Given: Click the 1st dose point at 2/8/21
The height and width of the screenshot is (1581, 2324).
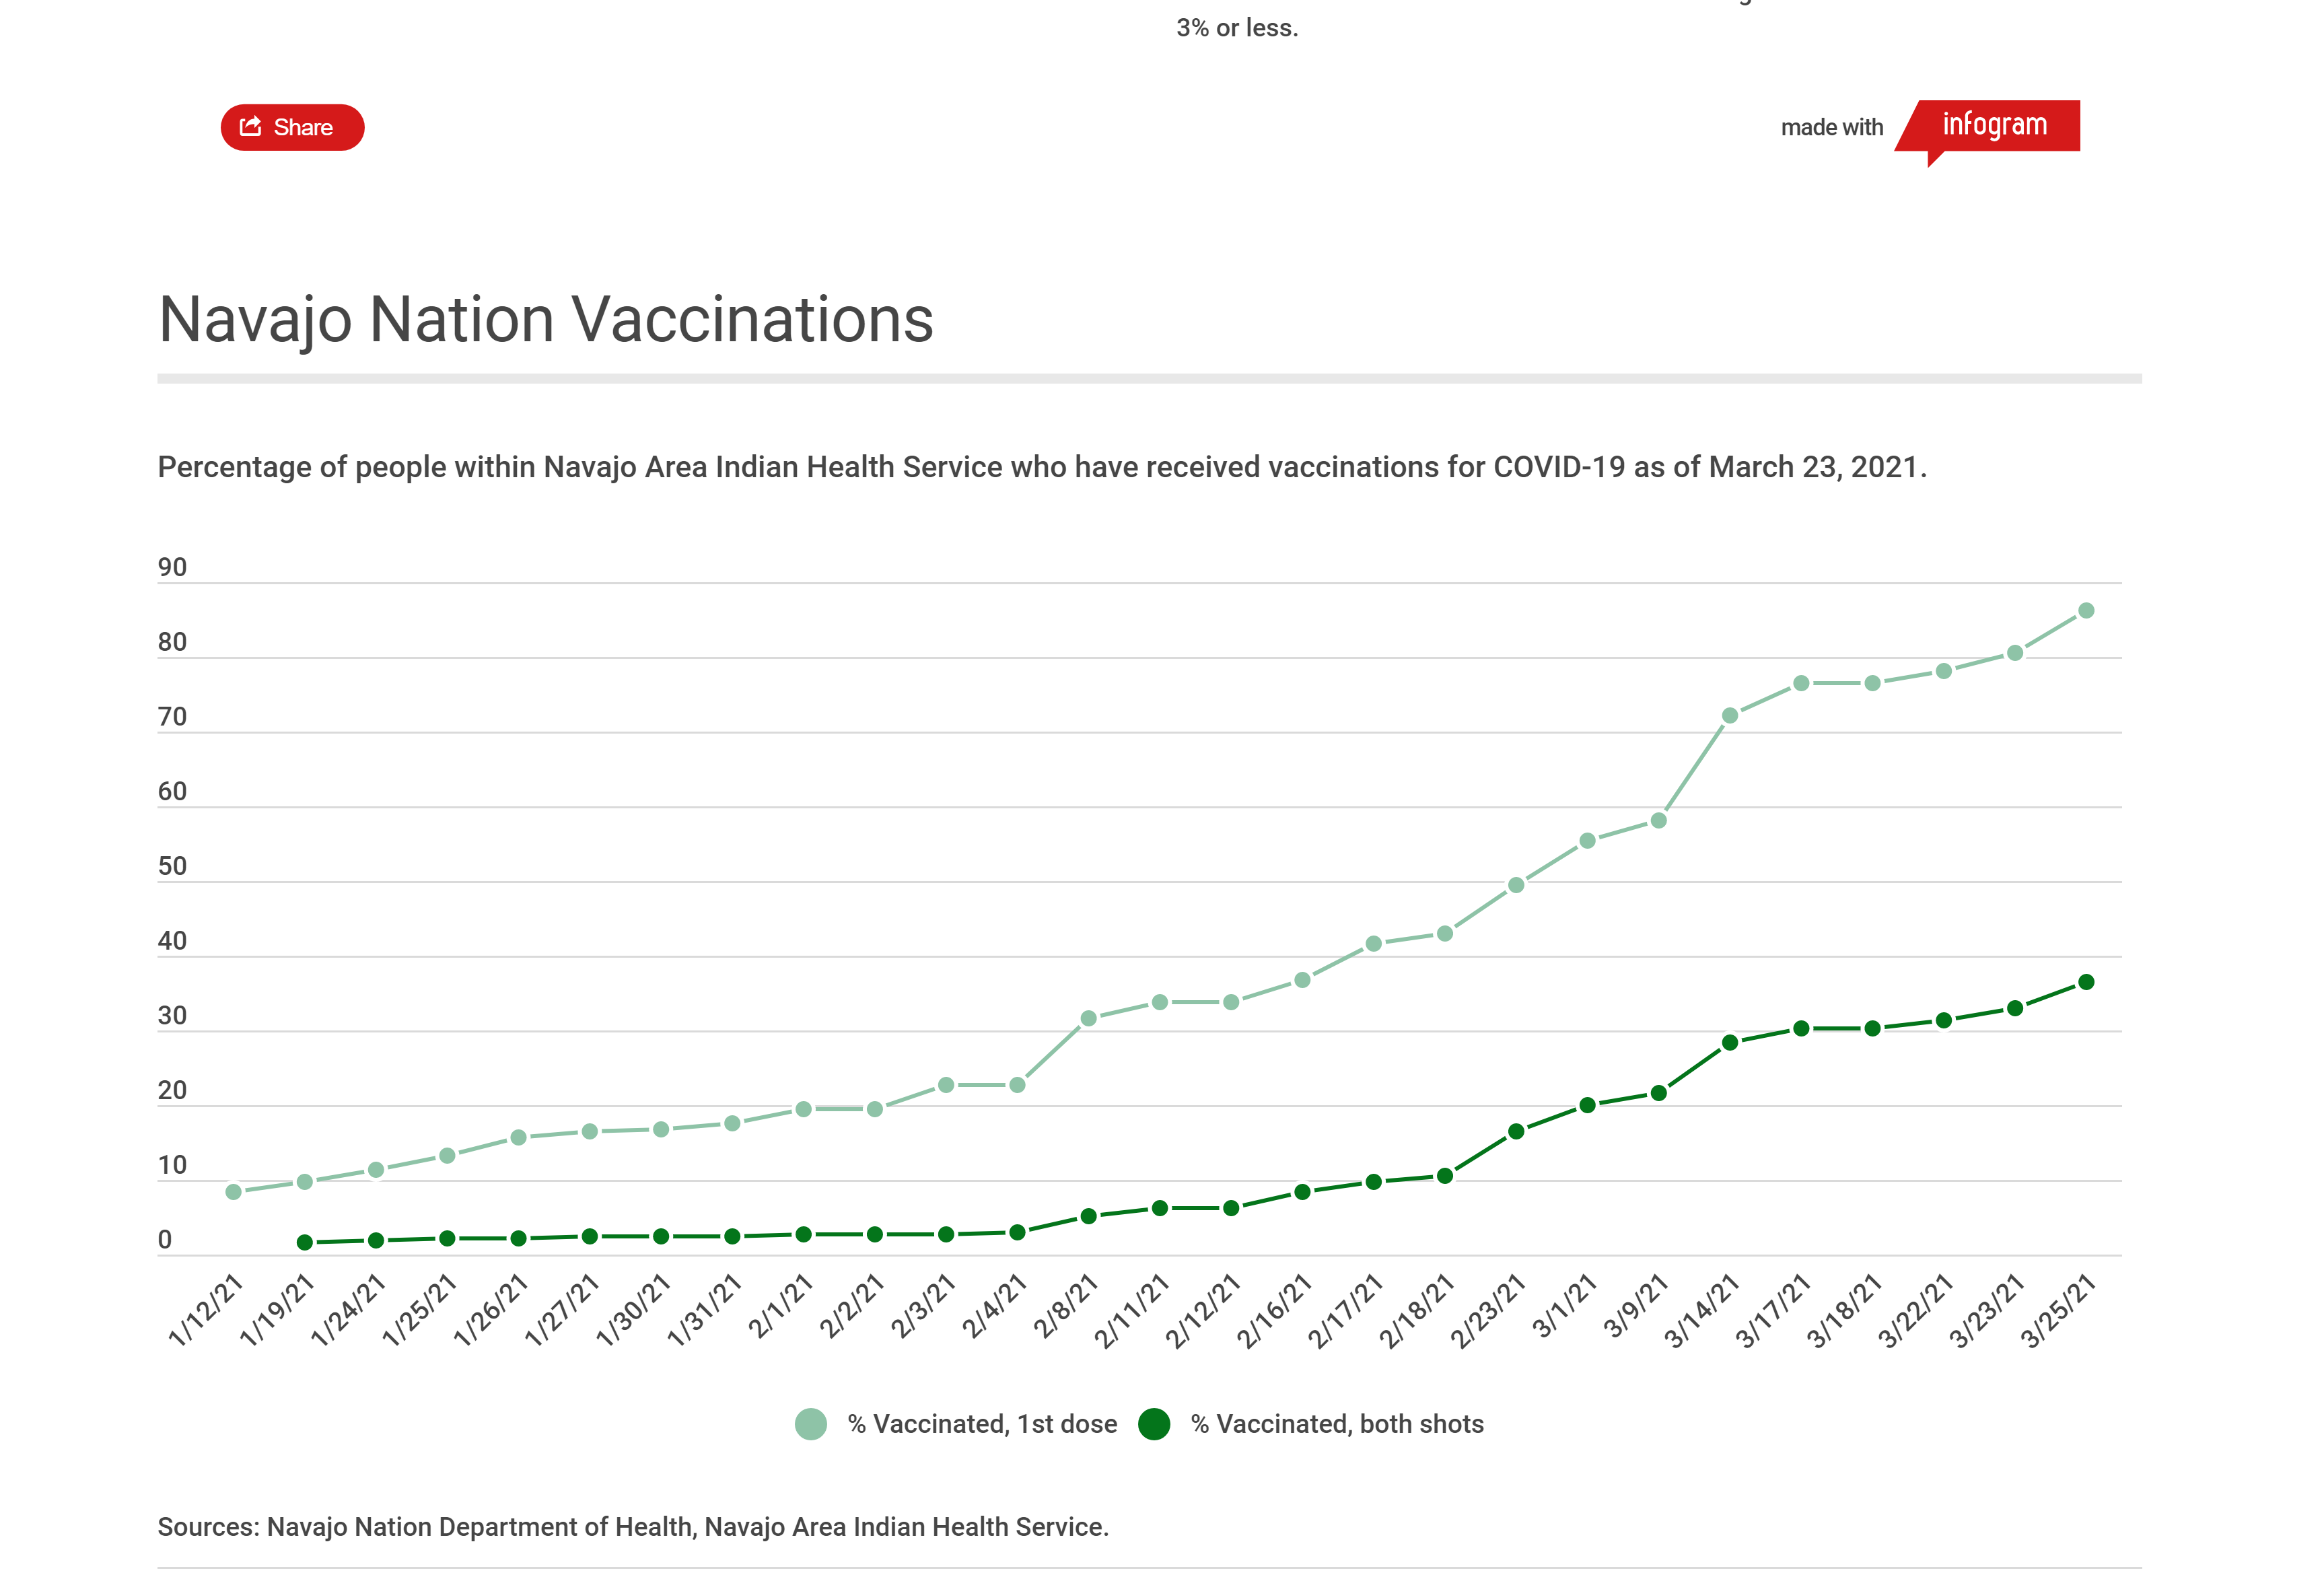Looking at the screenshot, I should [x=1088, y=1019].
